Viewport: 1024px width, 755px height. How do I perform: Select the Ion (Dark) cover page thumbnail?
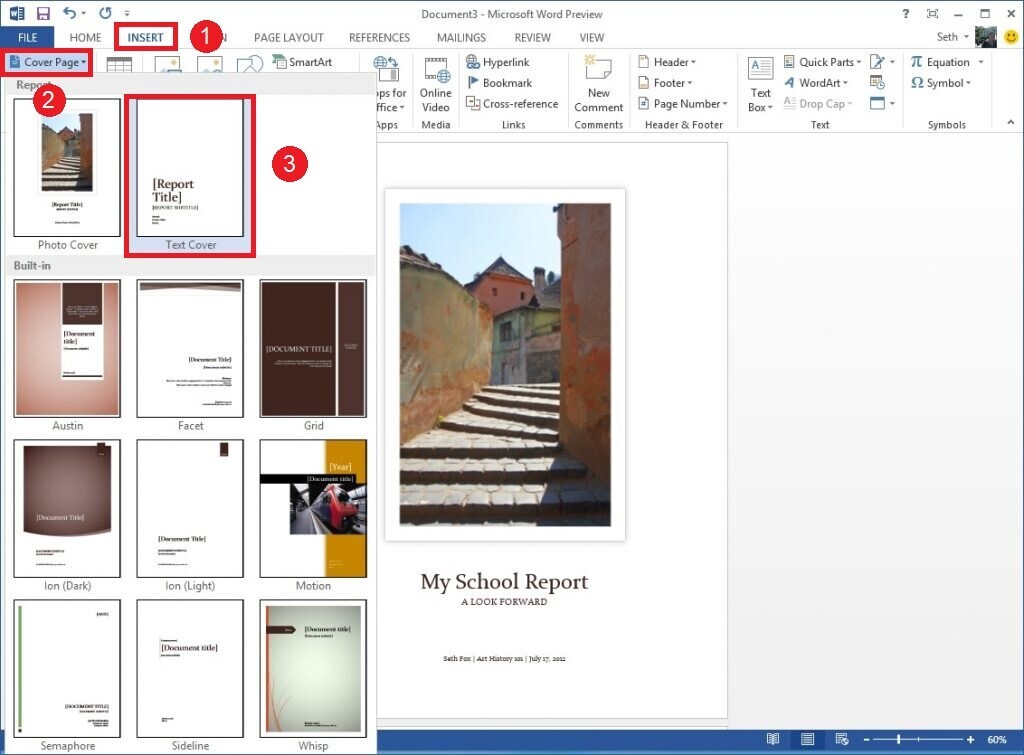[x=66, y=508]
